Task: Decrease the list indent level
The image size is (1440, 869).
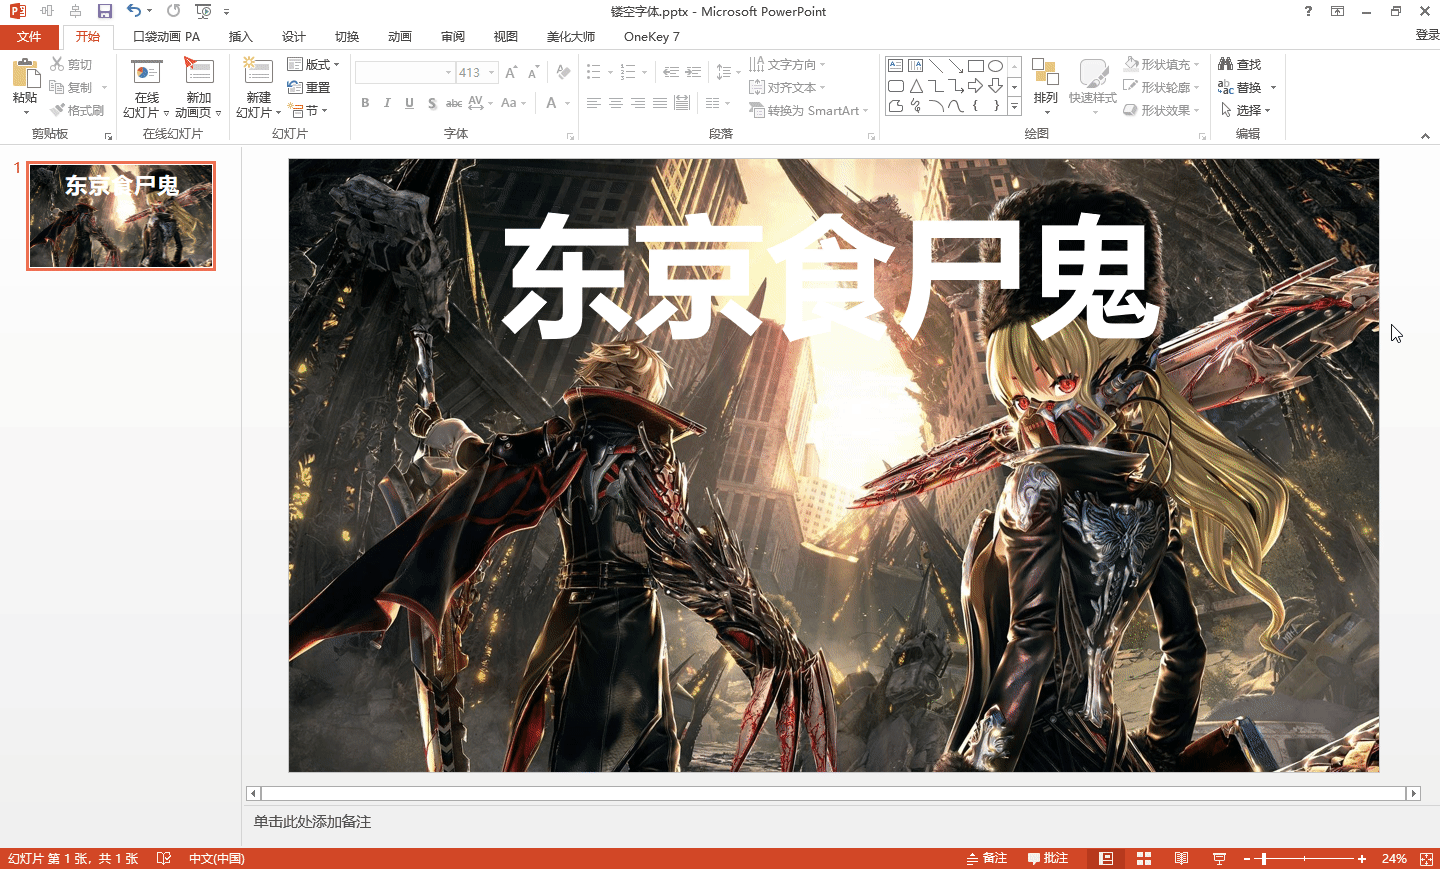Action: tap(671, 72)
